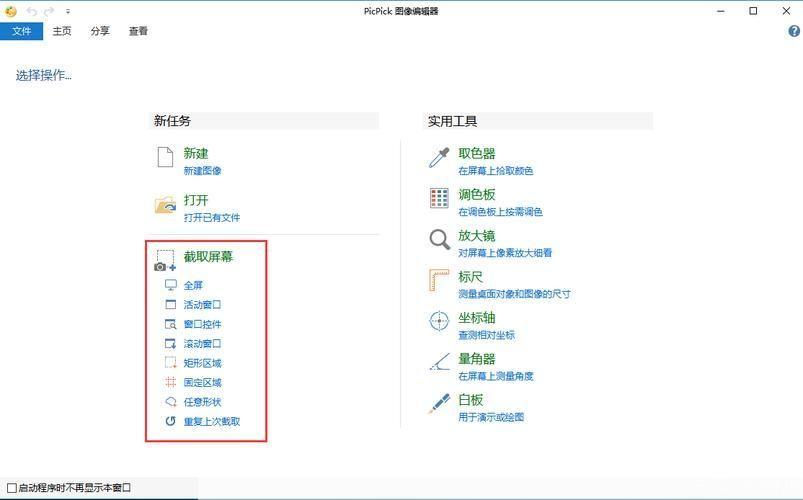
Task: Click the color picker eyedropper icon
Action: (439, 158)
